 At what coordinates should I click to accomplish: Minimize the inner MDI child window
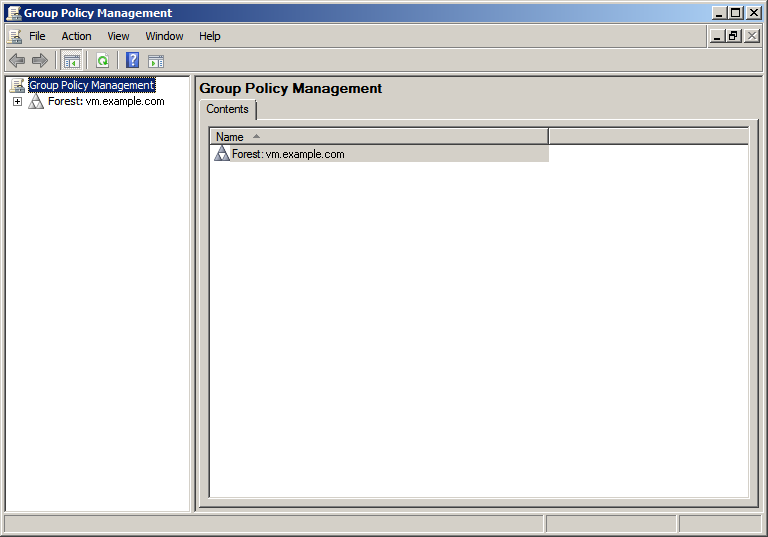[717, 36]
